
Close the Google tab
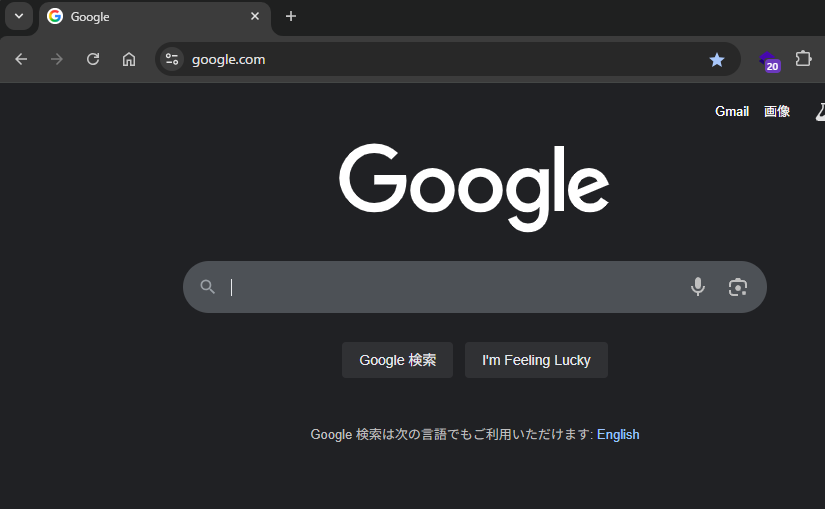click(x=255, y=16)
